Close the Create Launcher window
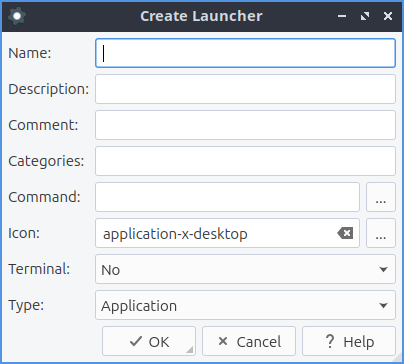This screenshot has height=364, width=404. tap(388, 16)
